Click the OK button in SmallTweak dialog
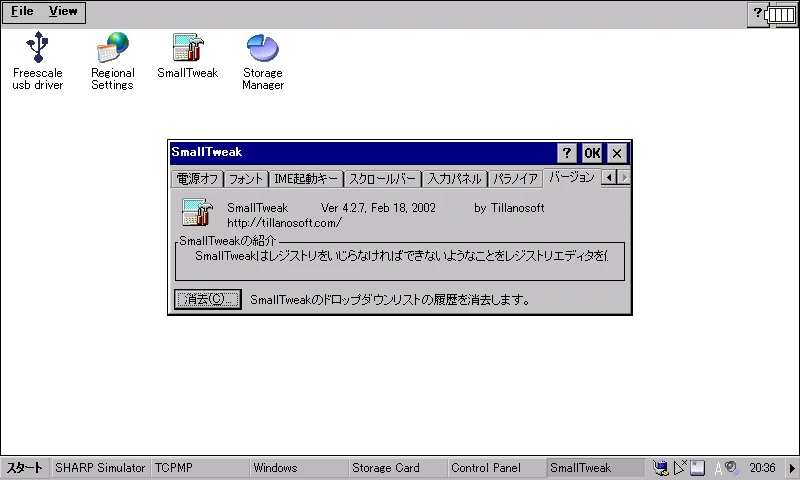The width and height of the screenshot is (800, 480). [592, 153]
